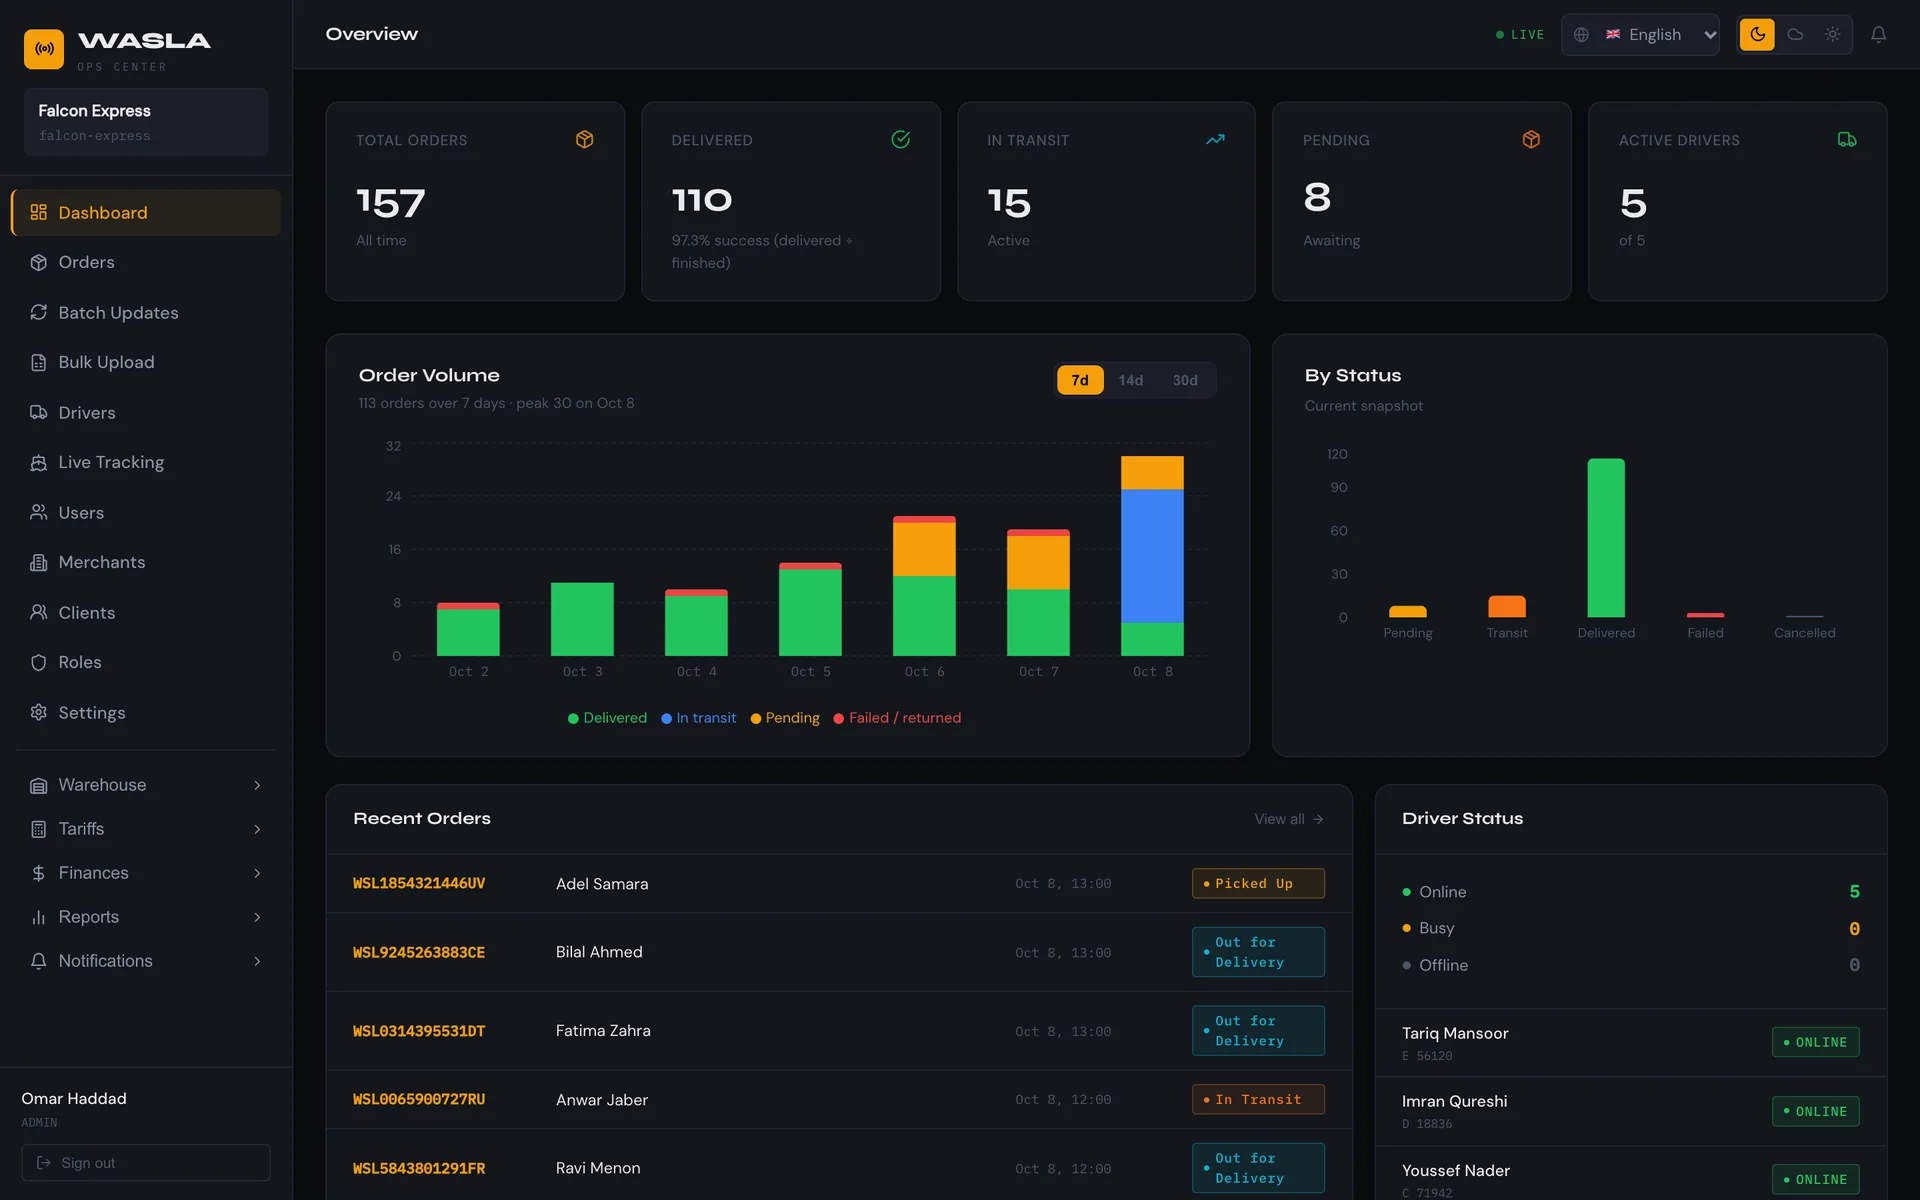Expand the Warehouse submenu
The width and height of the screenshot is (1920, 1200).
[146, 785]
